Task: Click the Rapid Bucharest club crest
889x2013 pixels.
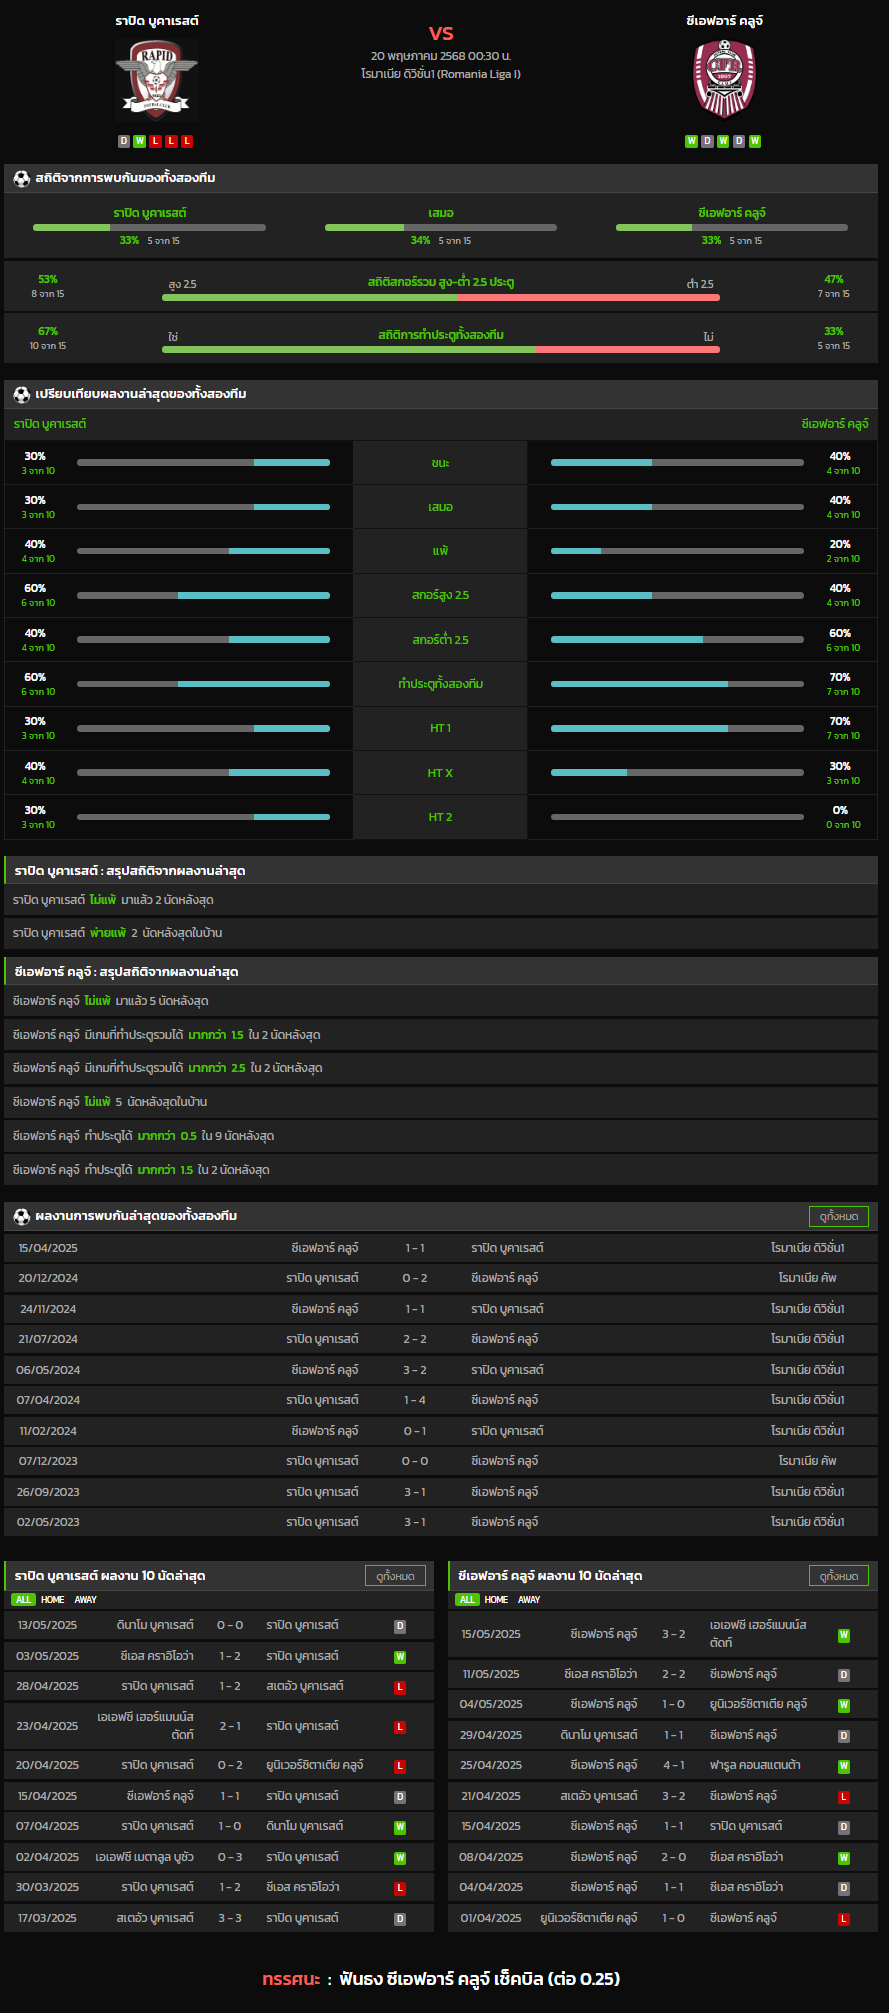Action: coord(156,80)
